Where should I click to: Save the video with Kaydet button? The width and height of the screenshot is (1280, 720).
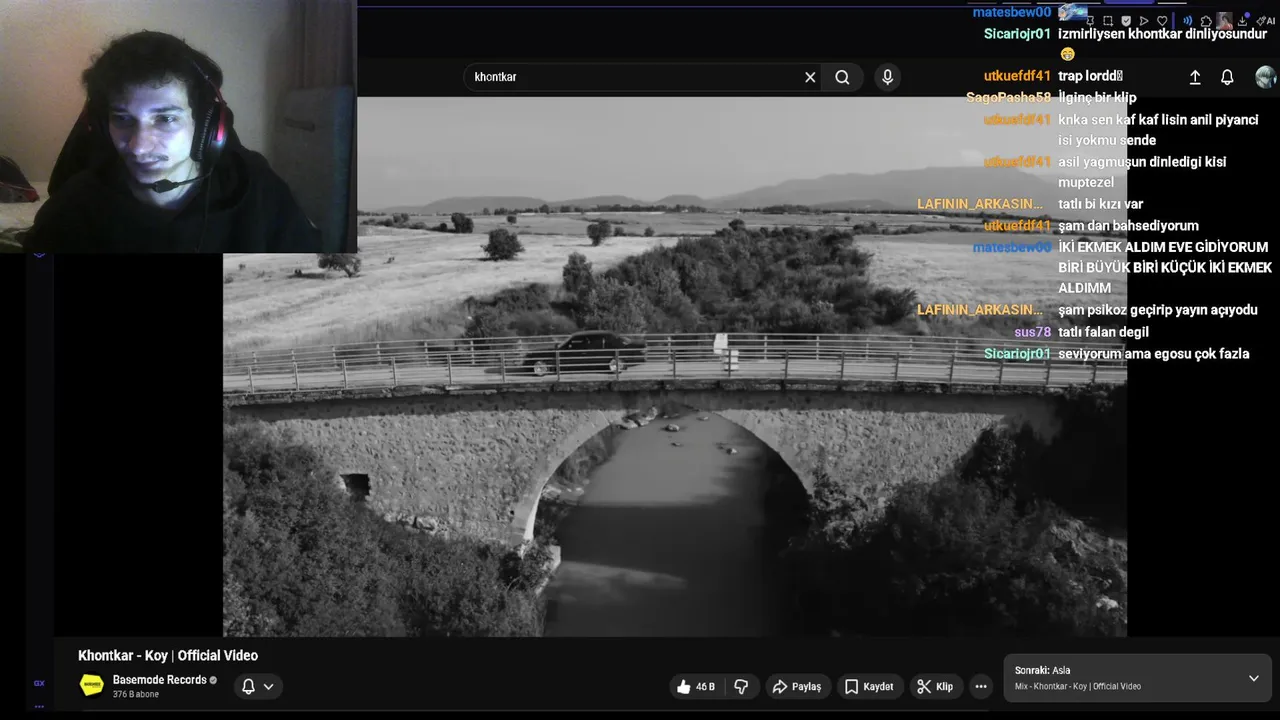tap(868, 687)
